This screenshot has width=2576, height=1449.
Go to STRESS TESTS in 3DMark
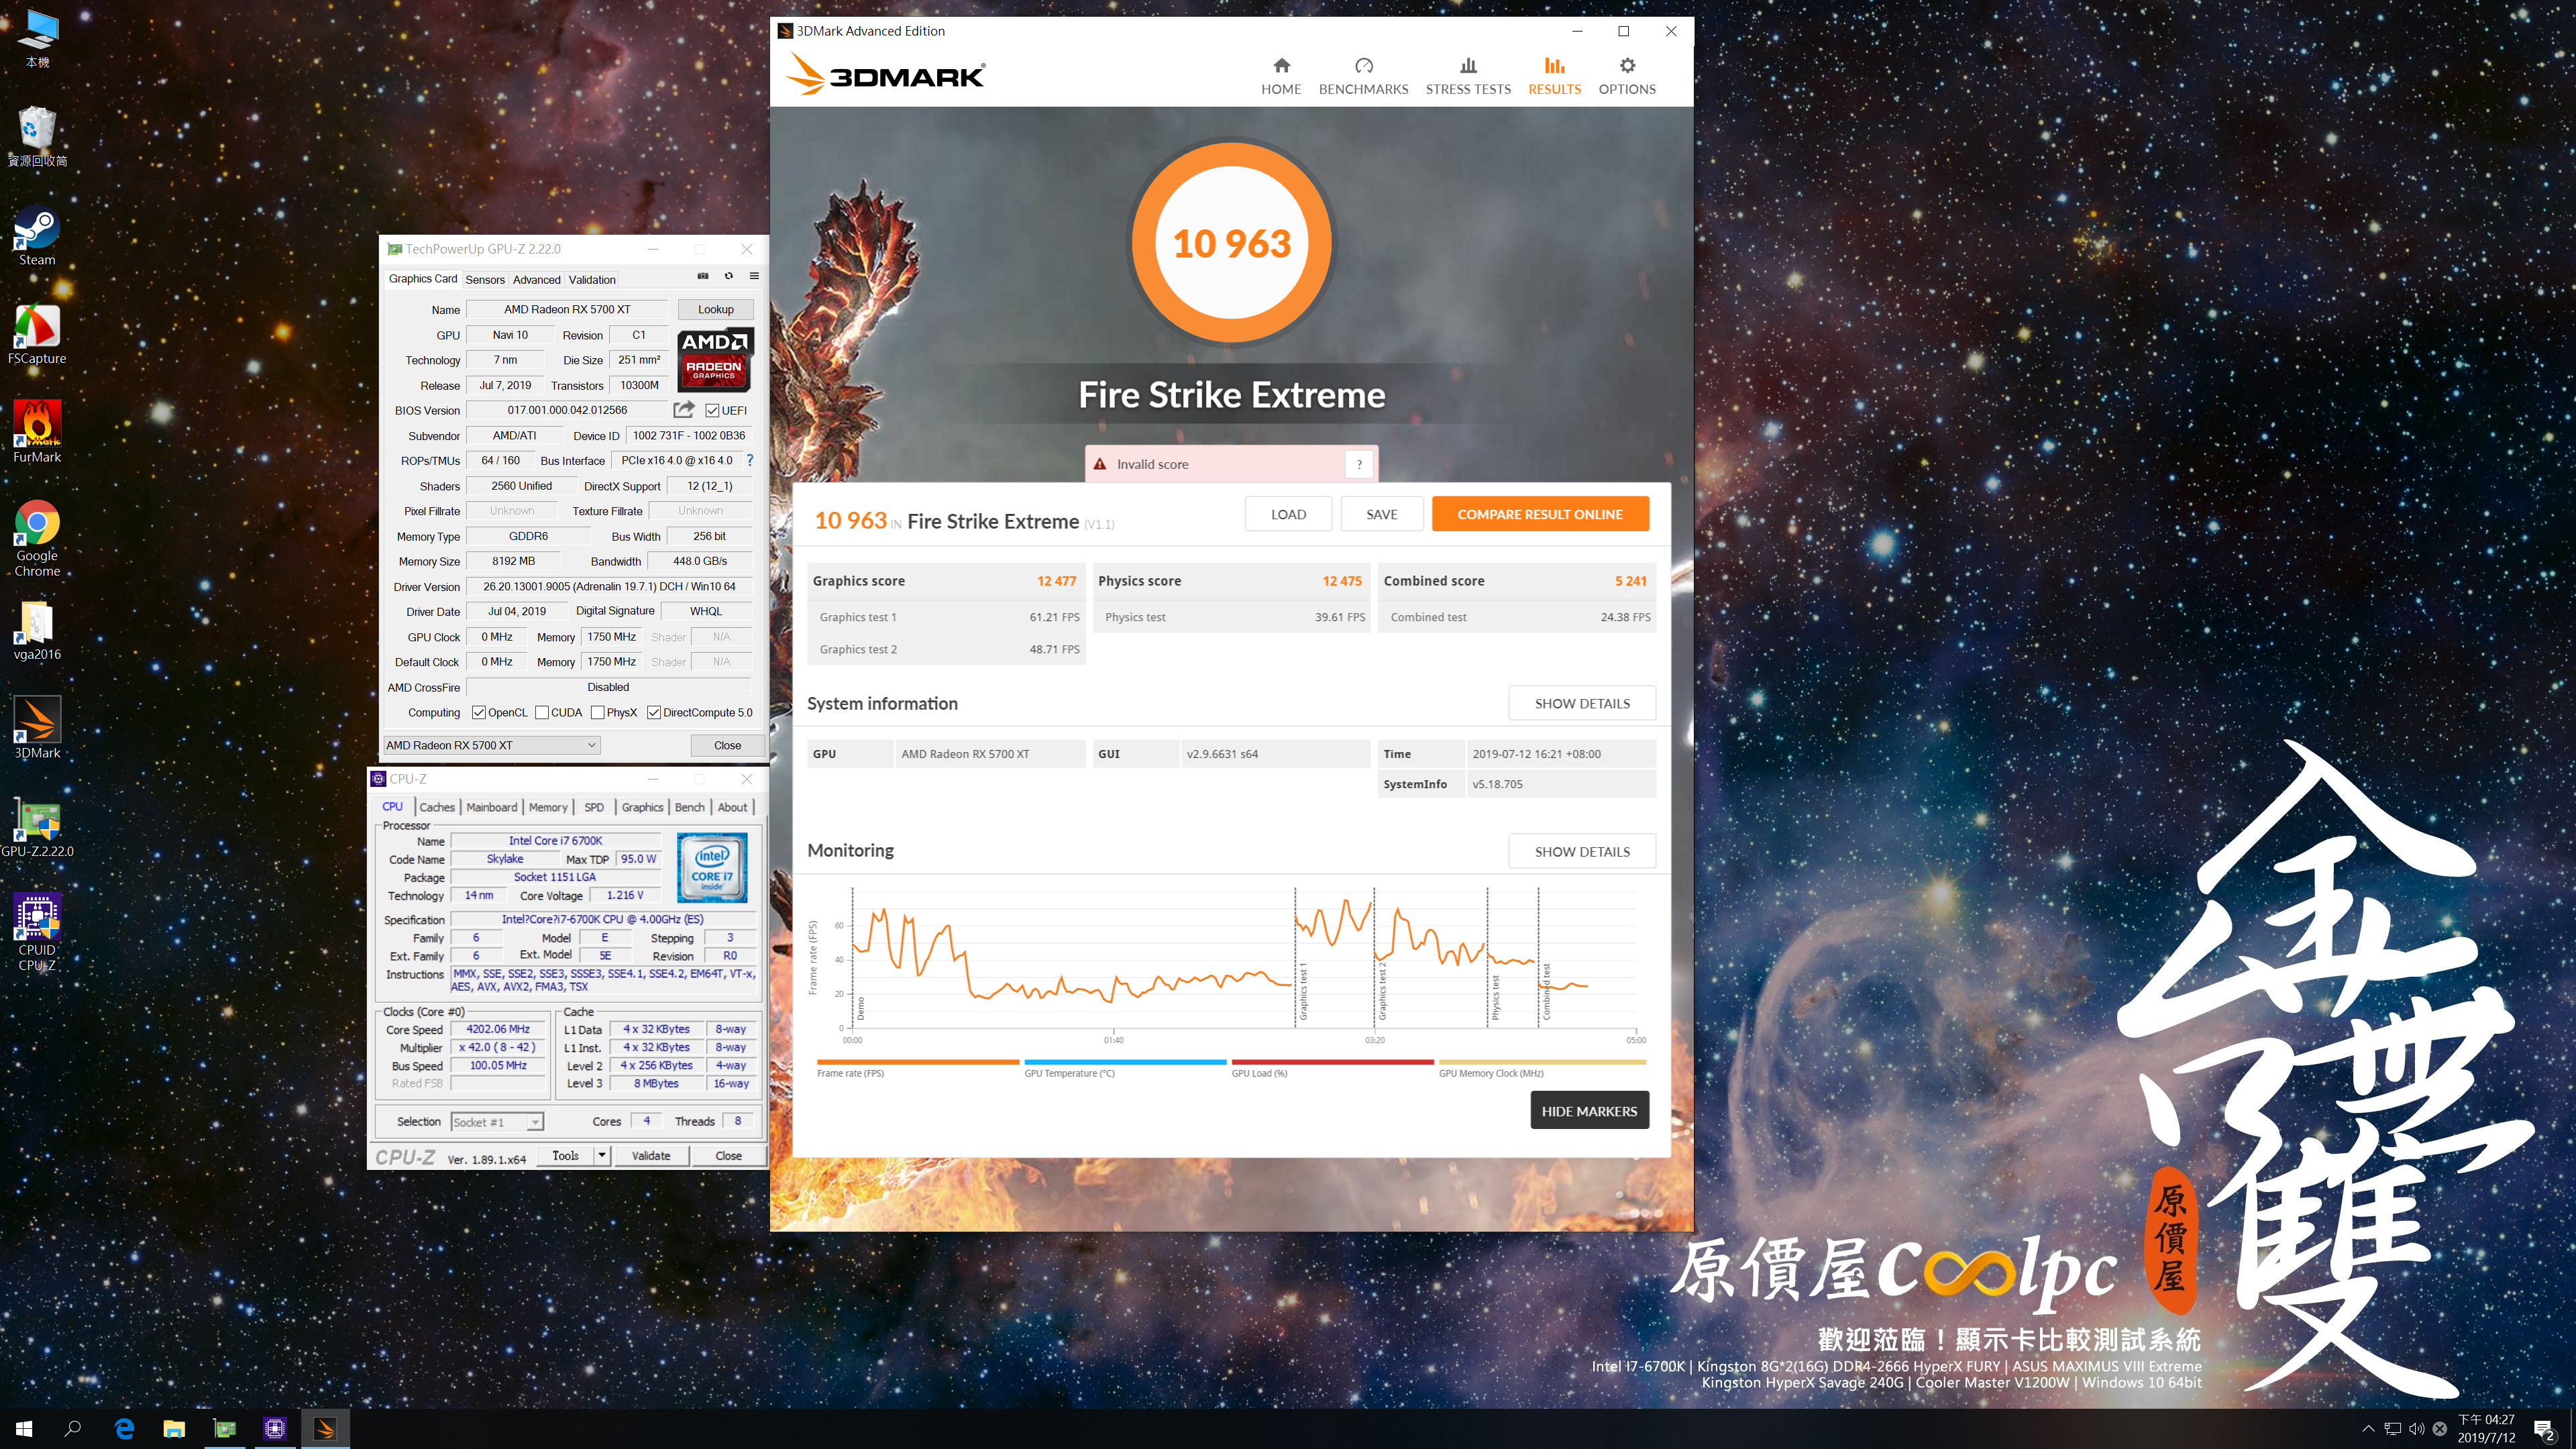1468,76
